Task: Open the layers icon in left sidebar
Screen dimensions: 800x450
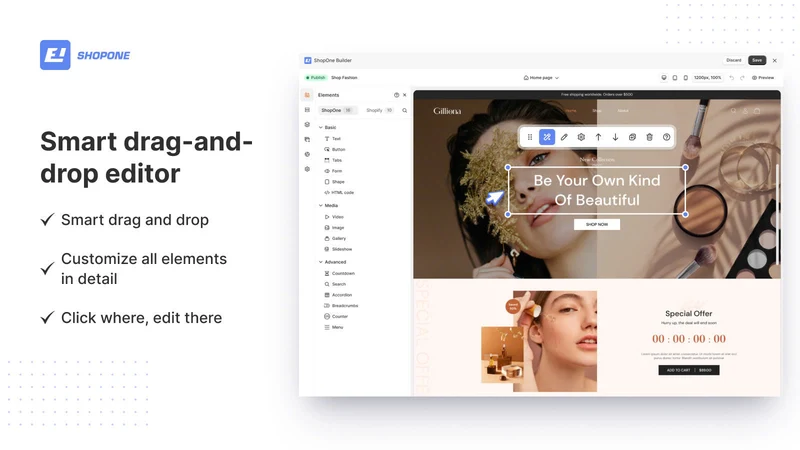Action: pos(307,124)
